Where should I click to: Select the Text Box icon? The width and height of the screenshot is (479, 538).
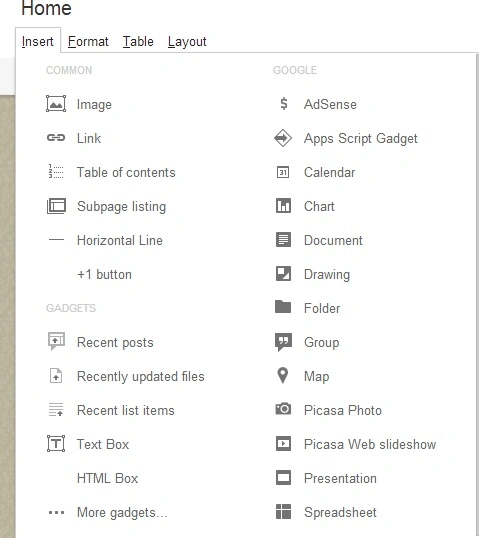tap(56, 443)
